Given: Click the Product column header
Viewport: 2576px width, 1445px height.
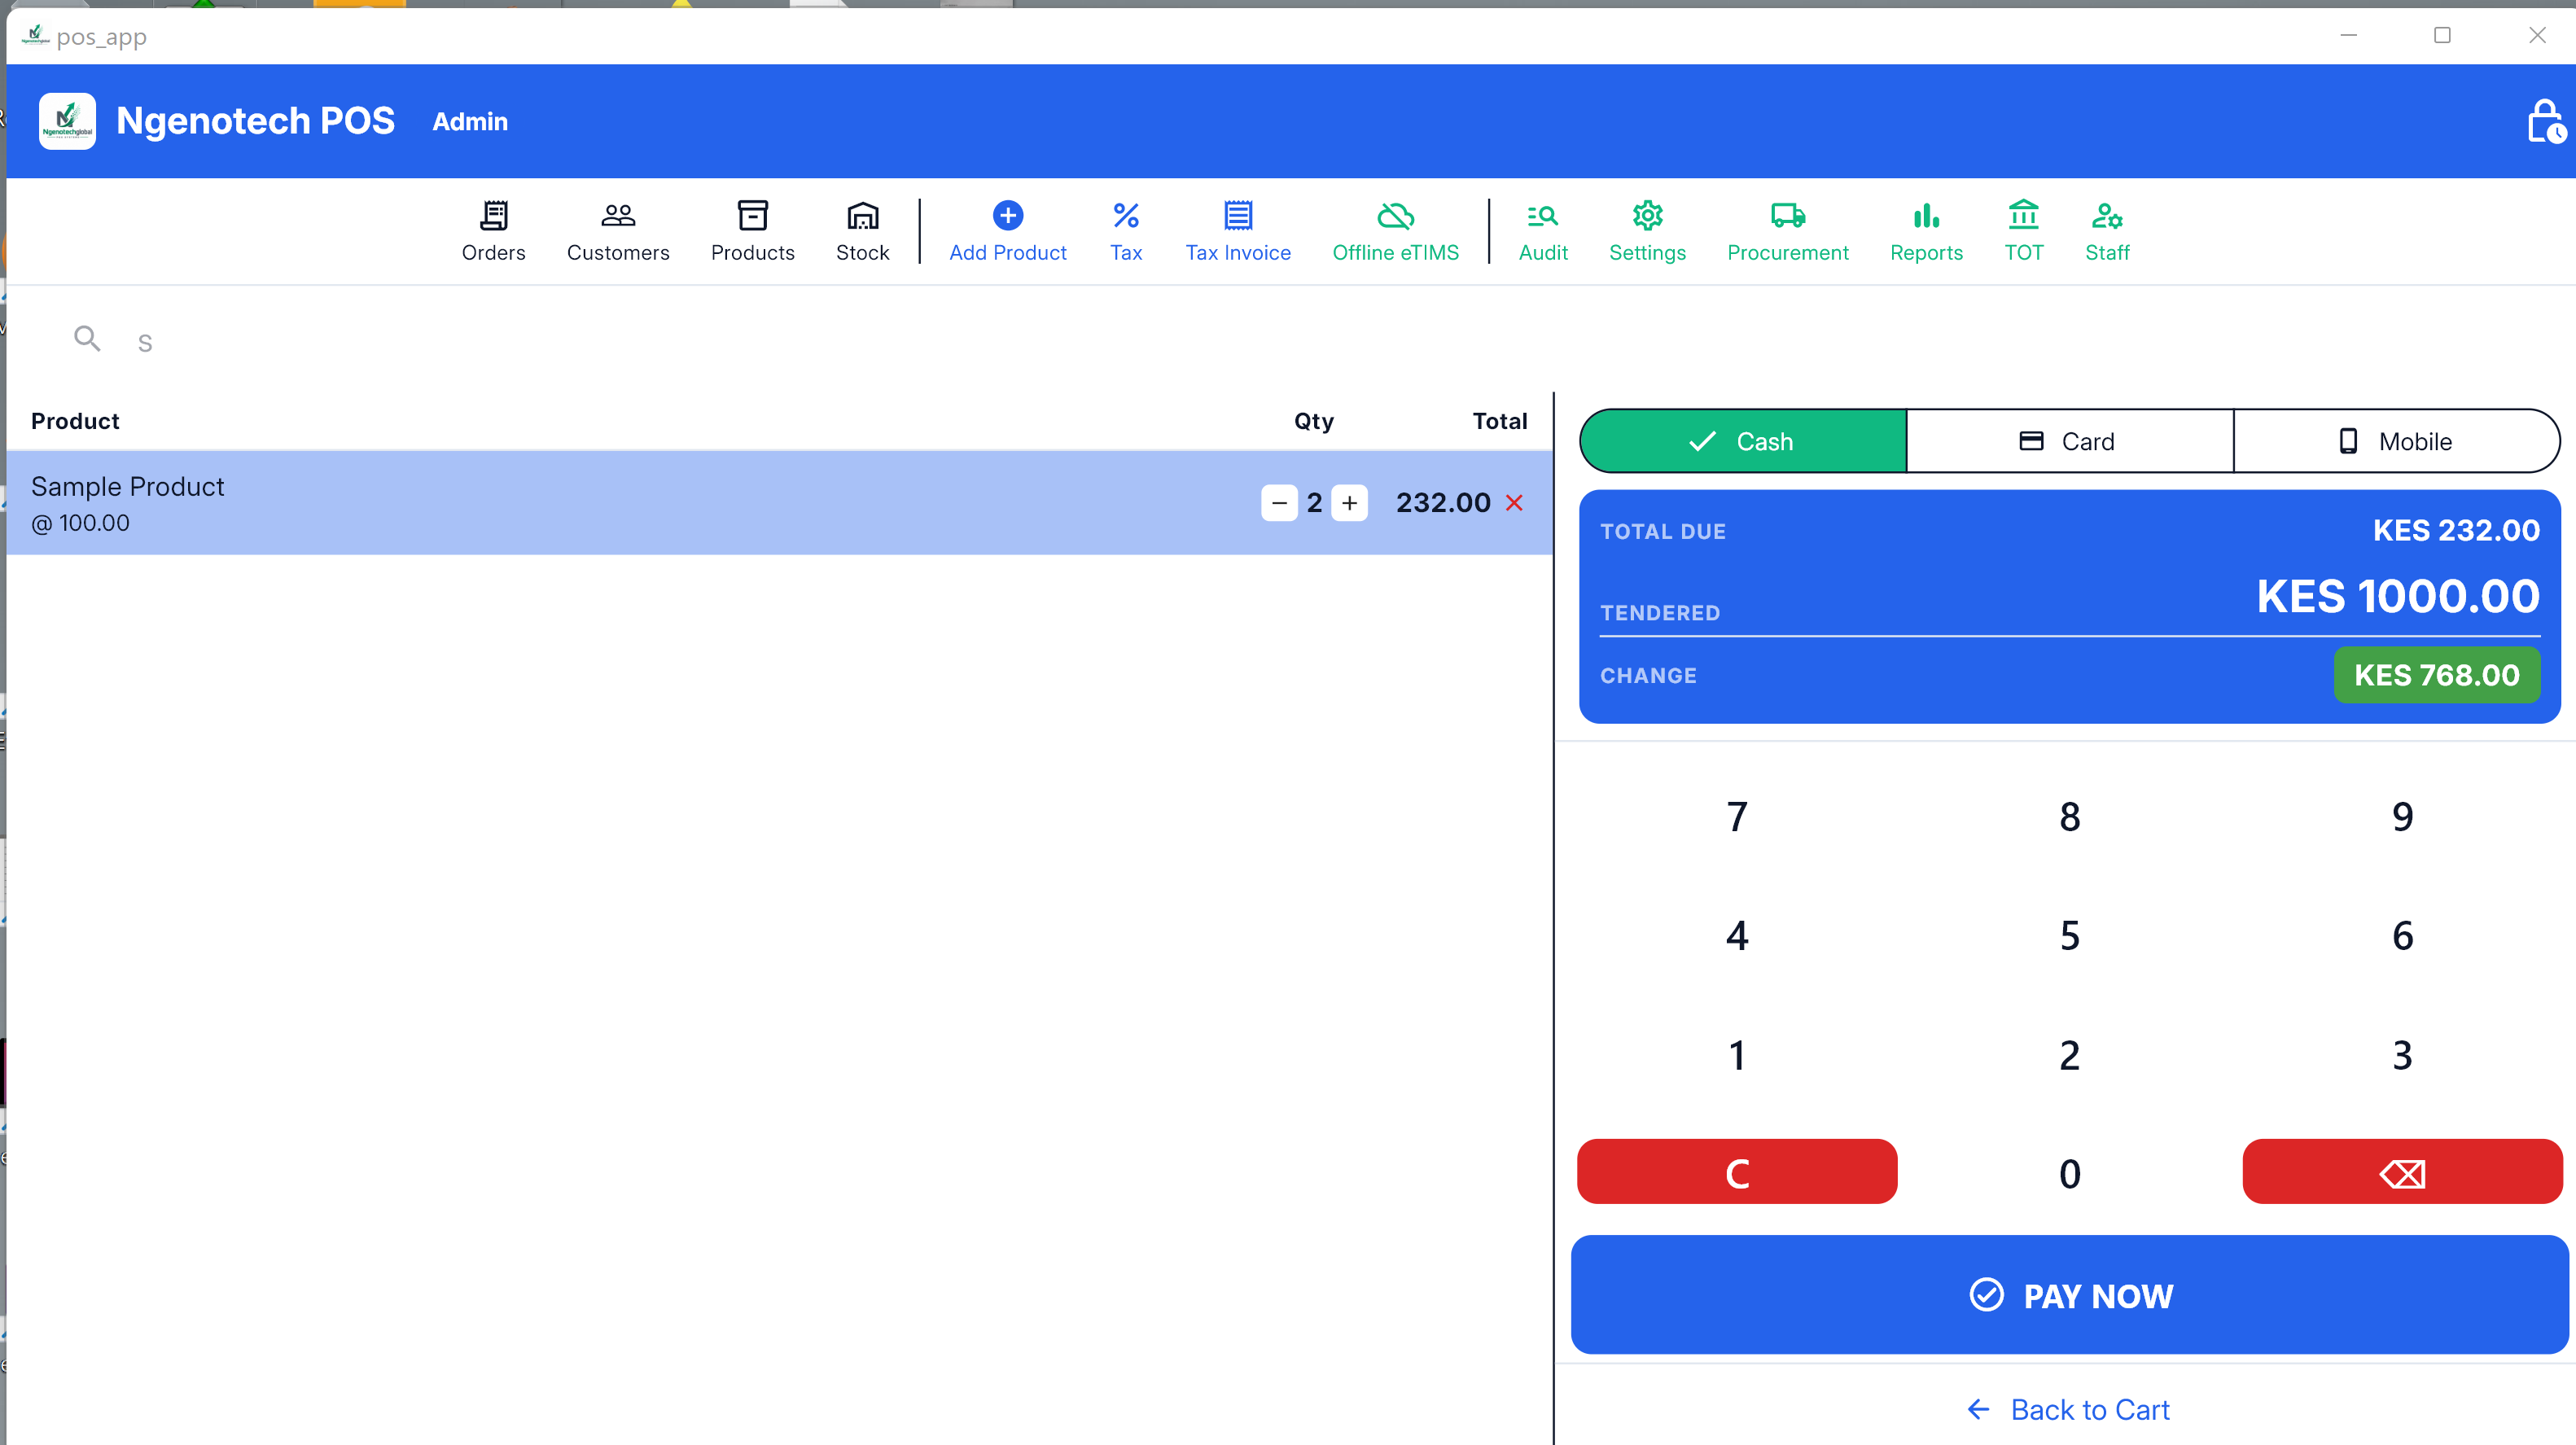Looking at the screenshot, I should tap(75, 421).
